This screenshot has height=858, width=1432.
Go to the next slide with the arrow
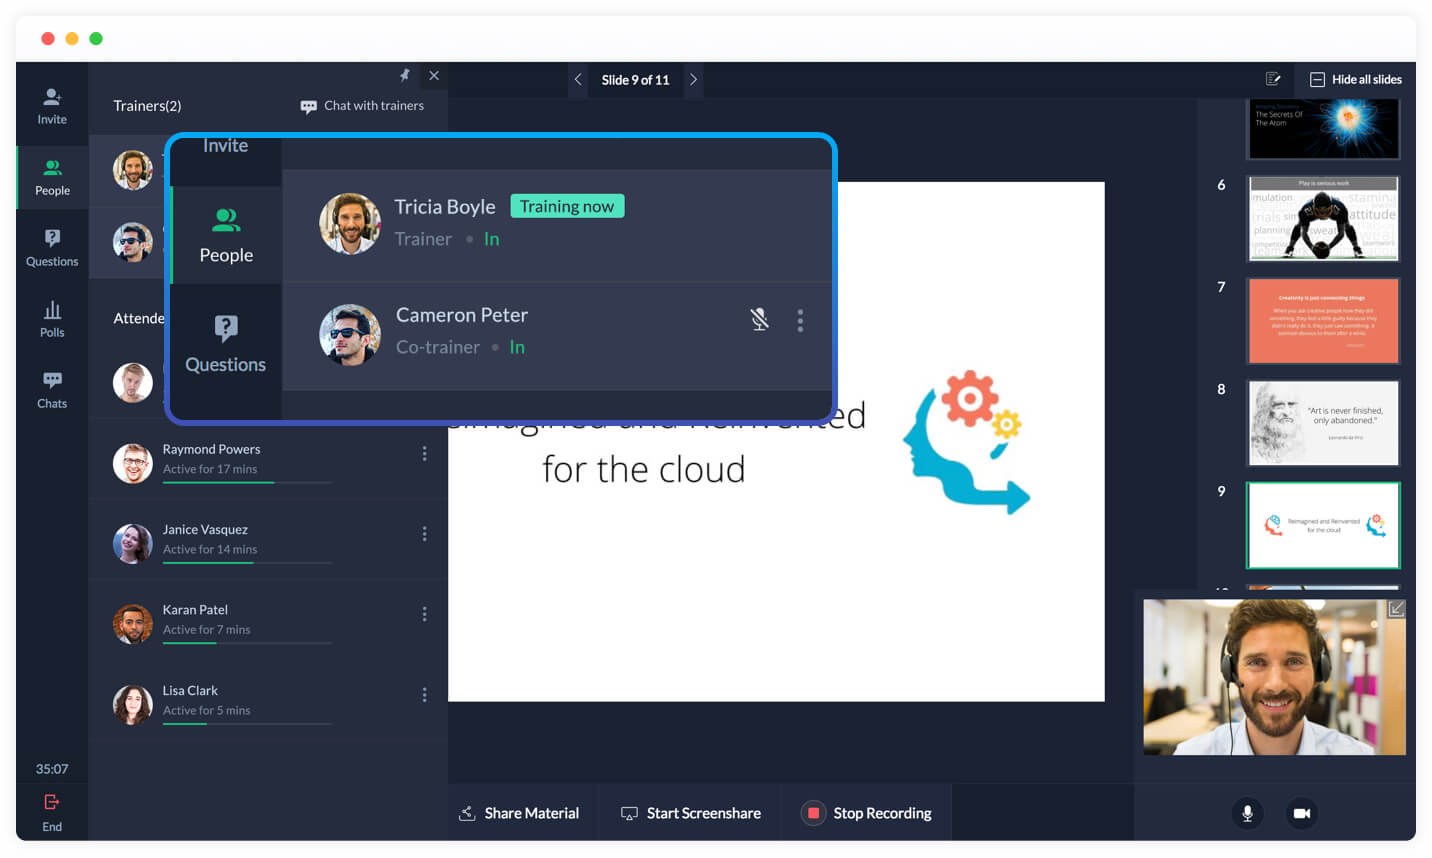point(693,79)
